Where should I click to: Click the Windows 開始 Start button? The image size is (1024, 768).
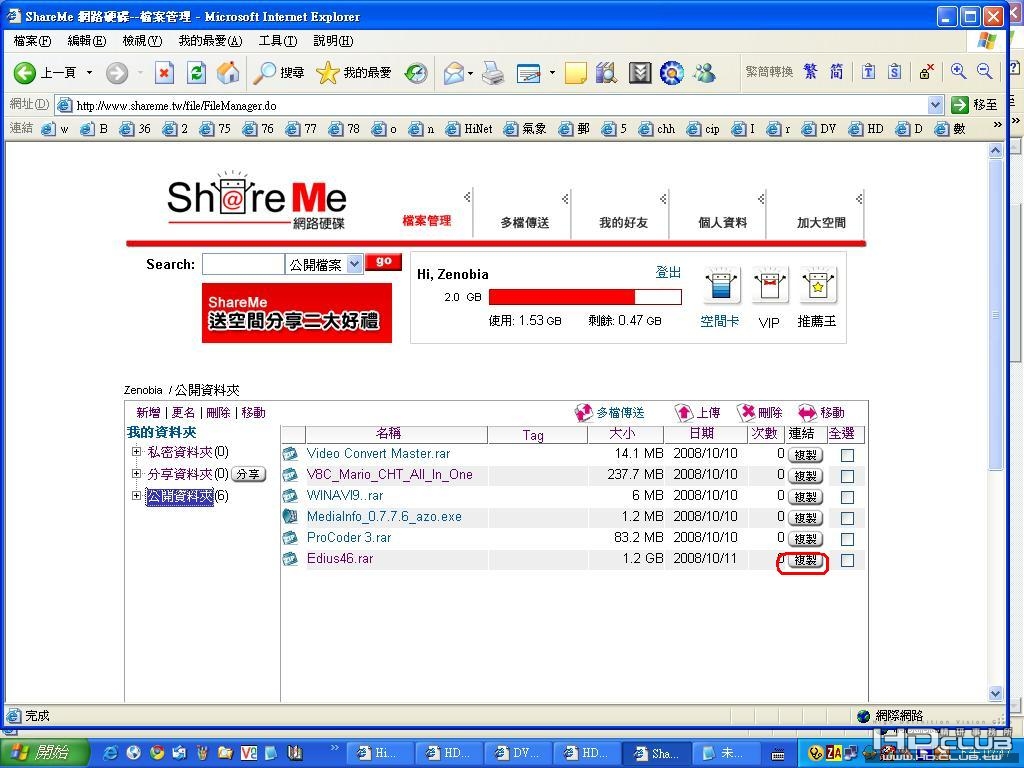point(44,752)
